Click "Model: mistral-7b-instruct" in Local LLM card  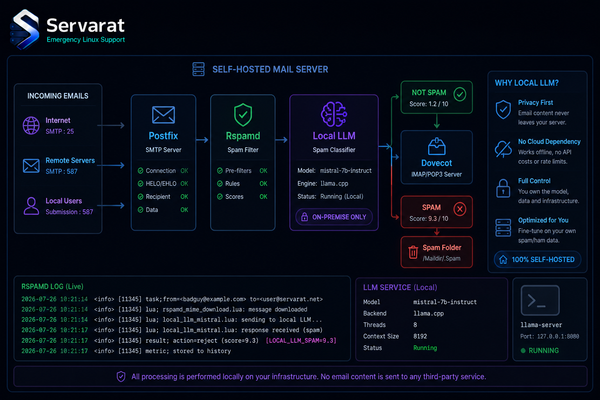[334, 171]
